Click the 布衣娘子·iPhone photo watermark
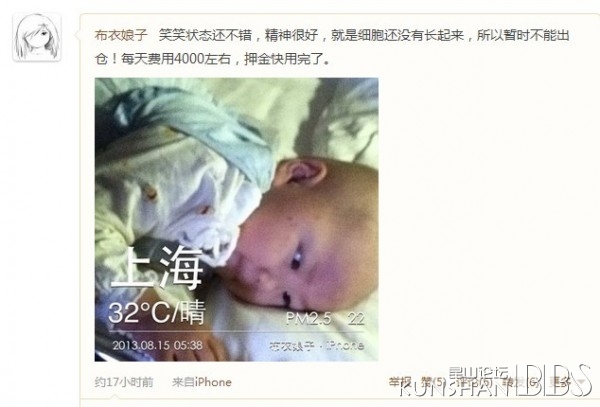This screenshot has width=600, height=407. [x=316, y=346]
